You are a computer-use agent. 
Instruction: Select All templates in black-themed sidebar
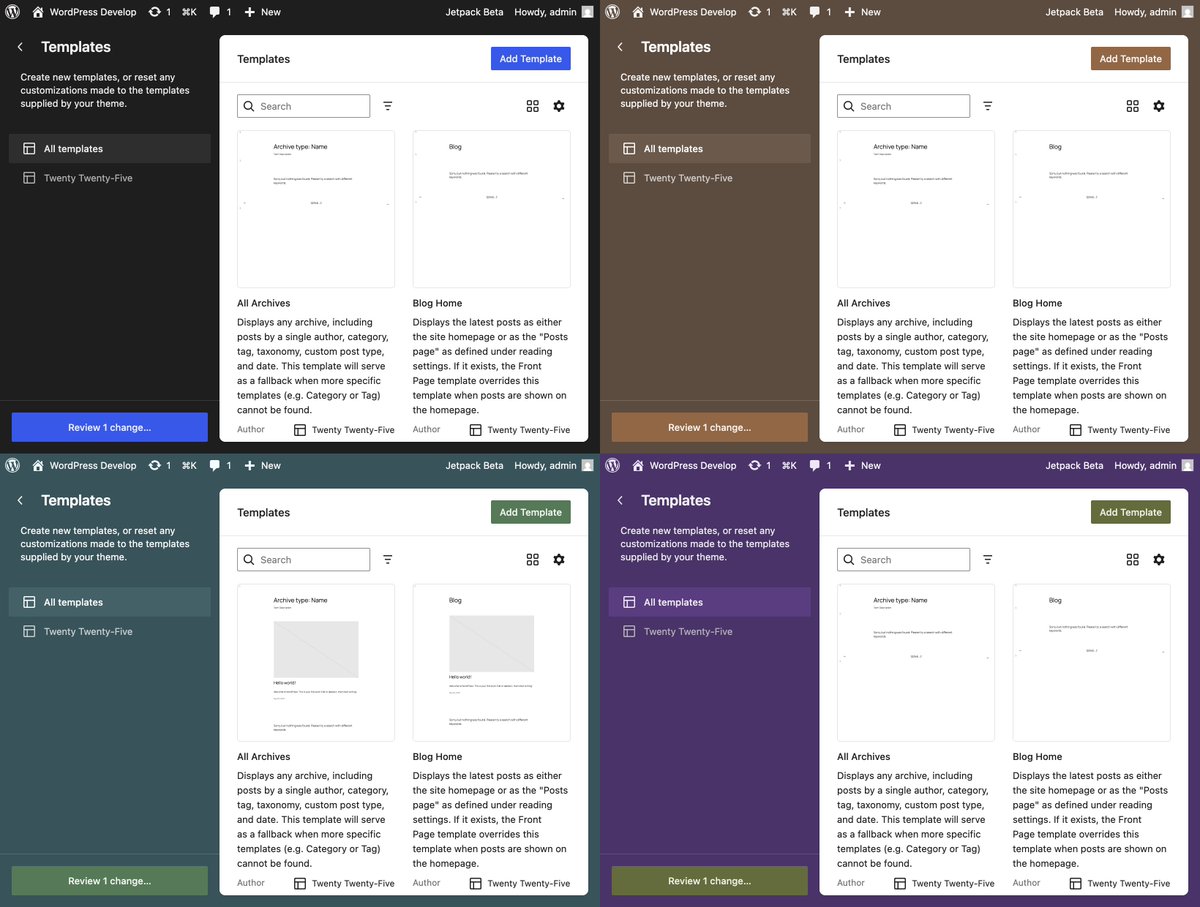pos(110,149)
